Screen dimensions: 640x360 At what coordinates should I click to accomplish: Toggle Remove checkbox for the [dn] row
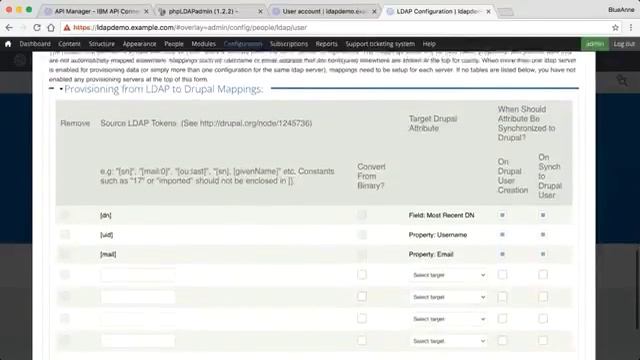point(65,215)
